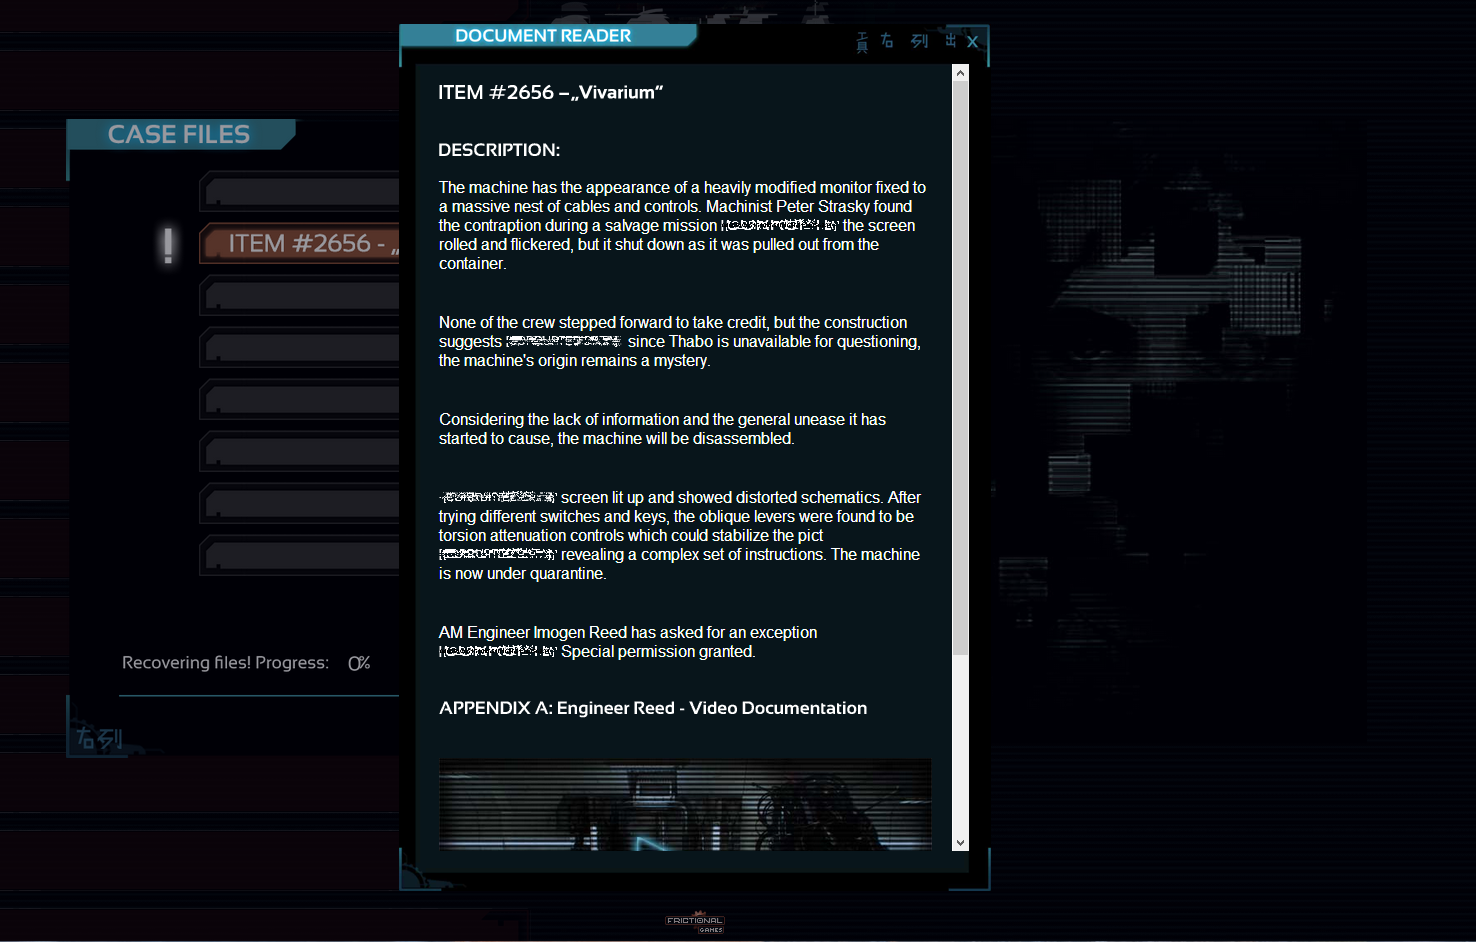Click the CASE FILES panel tab
The image size is (1476, 942).
click(179, 134)
